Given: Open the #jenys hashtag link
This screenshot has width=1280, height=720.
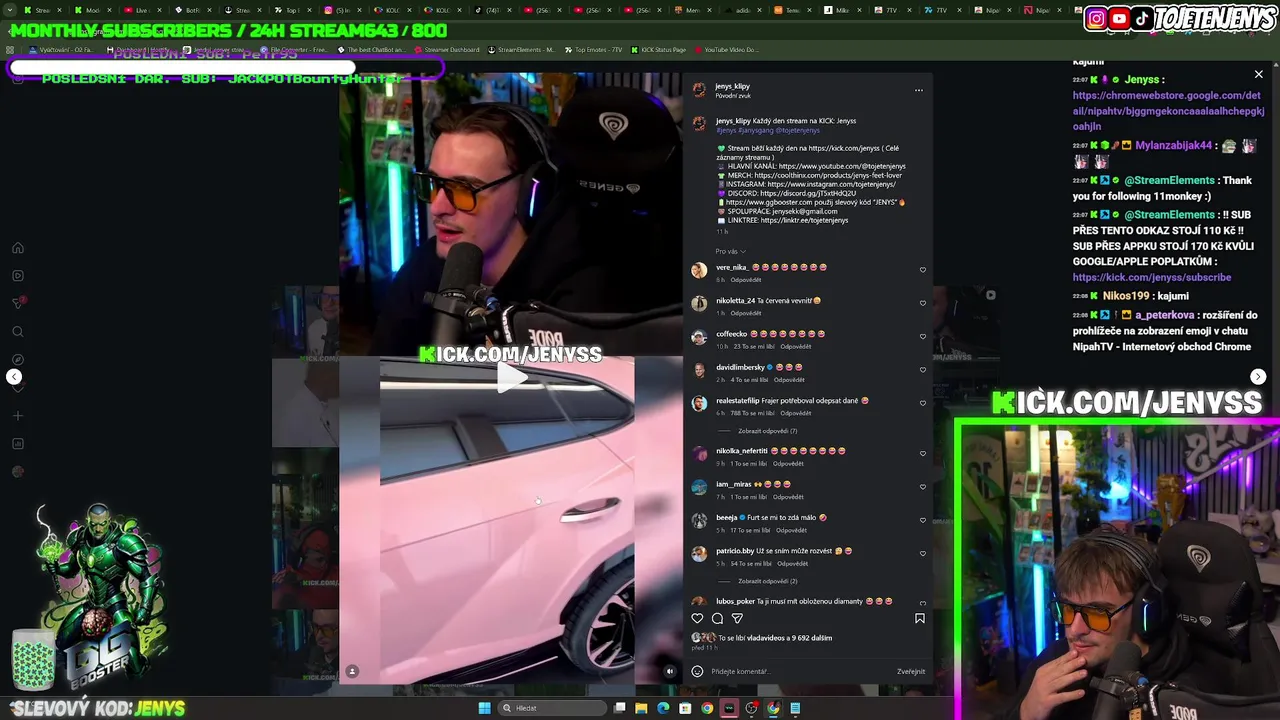Looking at the screenshot, I should pos(726,130).
